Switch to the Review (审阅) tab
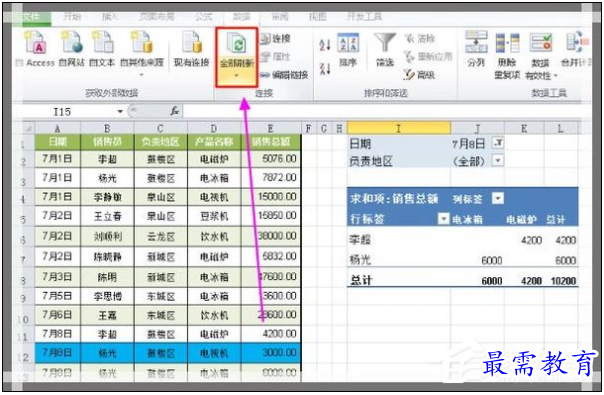This screenshot has height=395, width=604. coord(280,17)
